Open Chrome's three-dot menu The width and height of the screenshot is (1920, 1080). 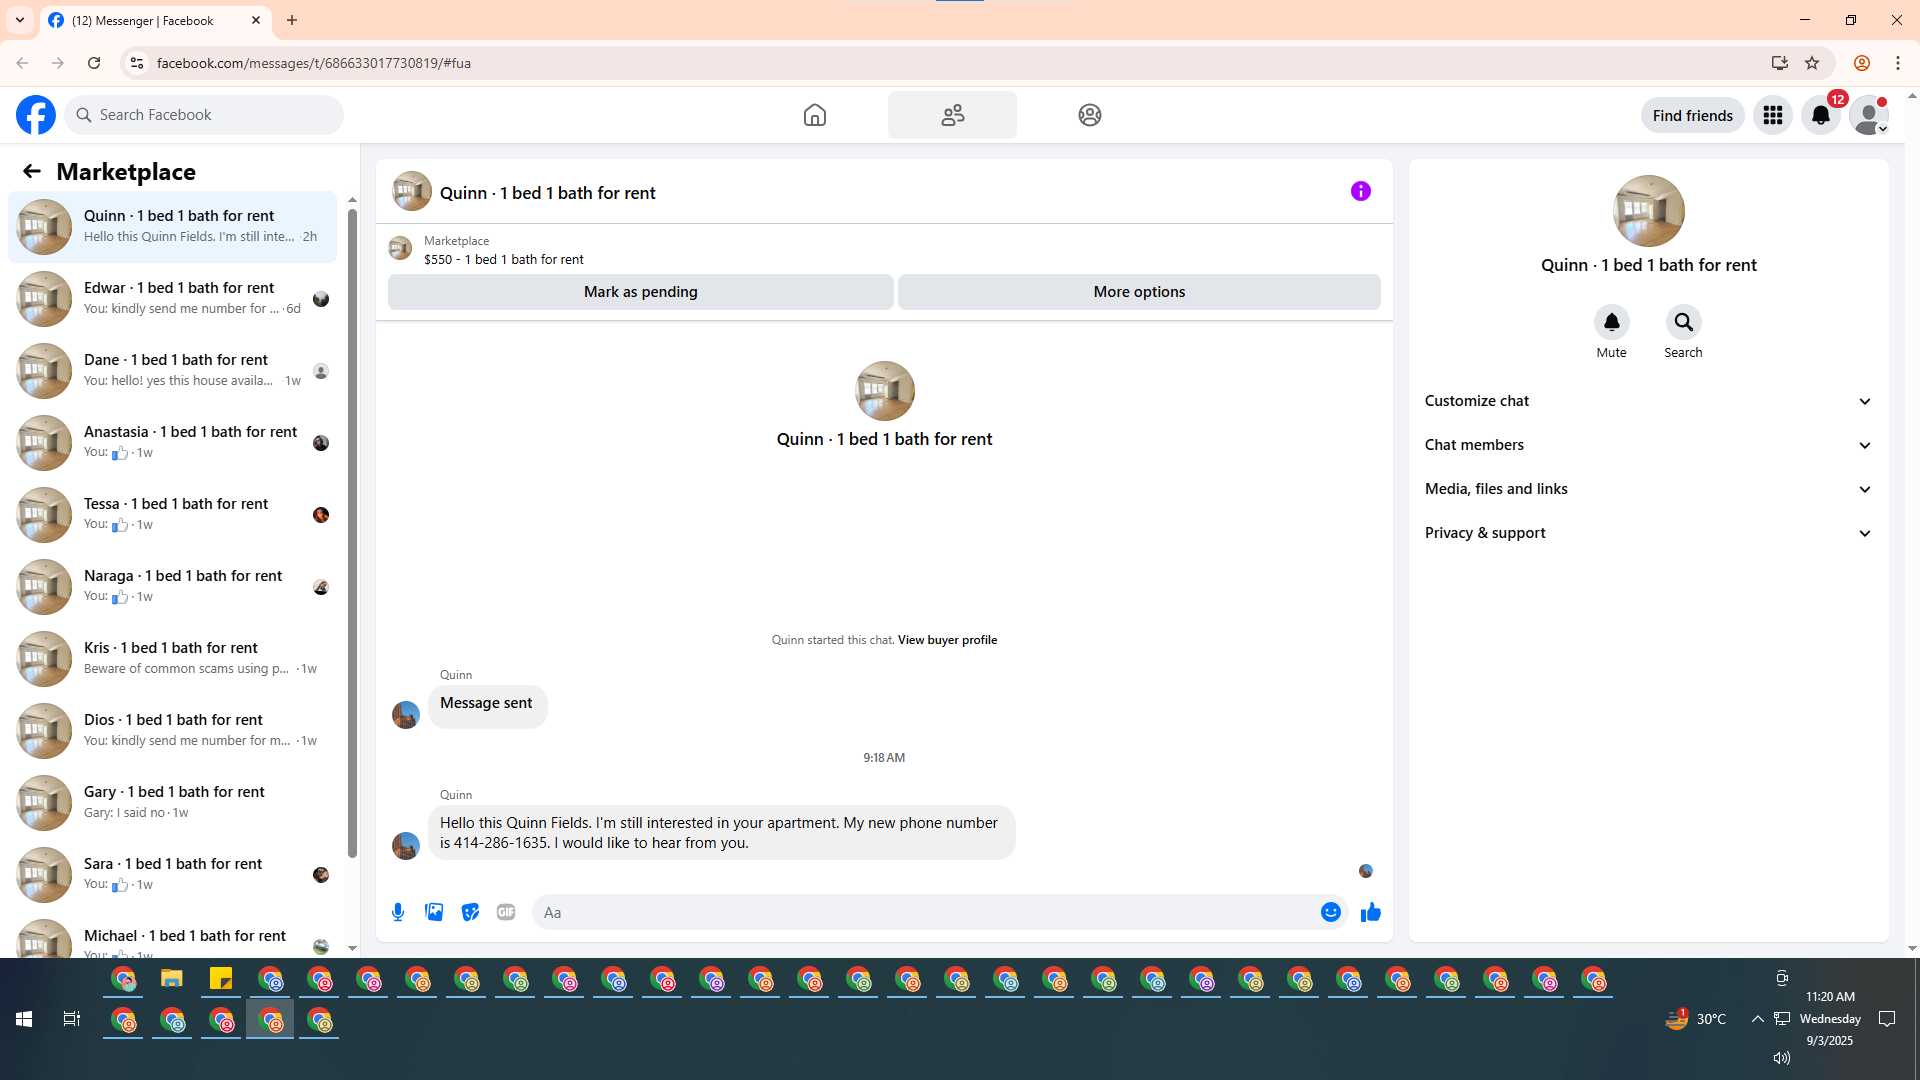tap(1898, 63)
